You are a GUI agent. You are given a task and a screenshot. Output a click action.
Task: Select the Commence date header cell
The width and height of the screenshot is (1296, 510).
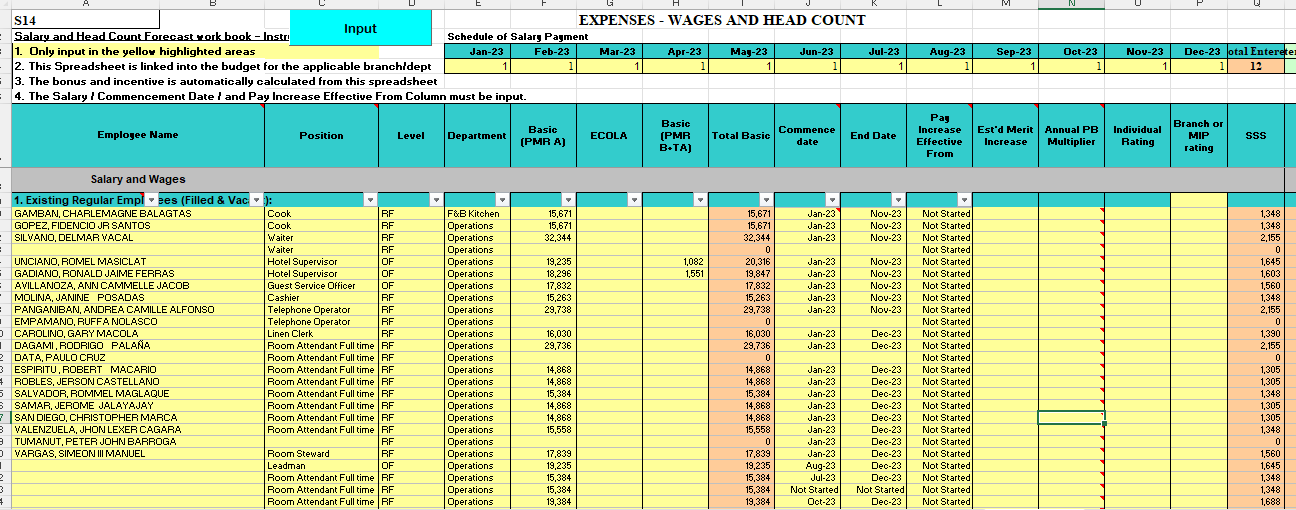coord(807,135)
